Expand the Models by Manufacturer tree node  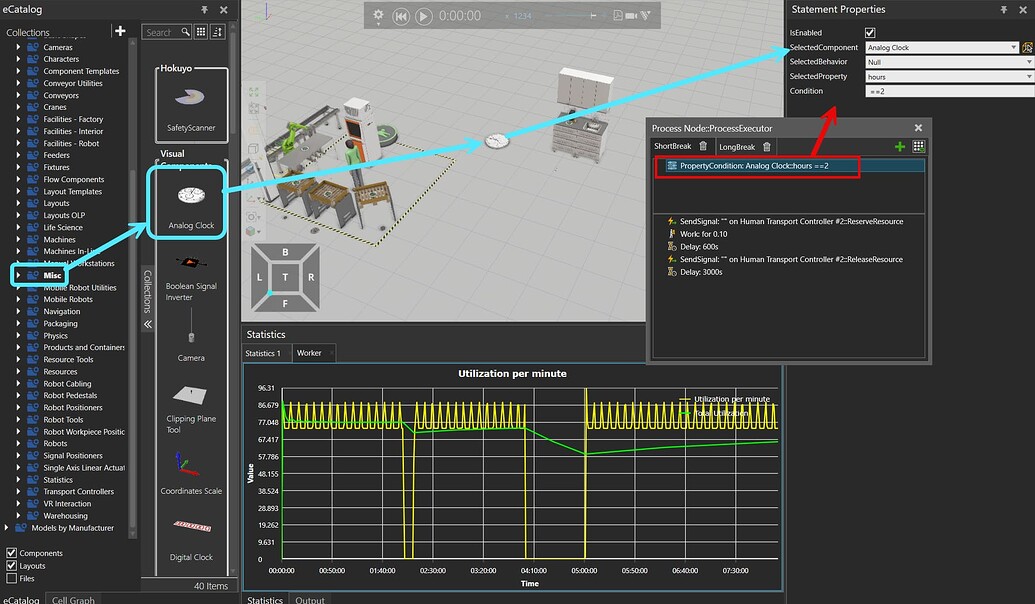7,528
